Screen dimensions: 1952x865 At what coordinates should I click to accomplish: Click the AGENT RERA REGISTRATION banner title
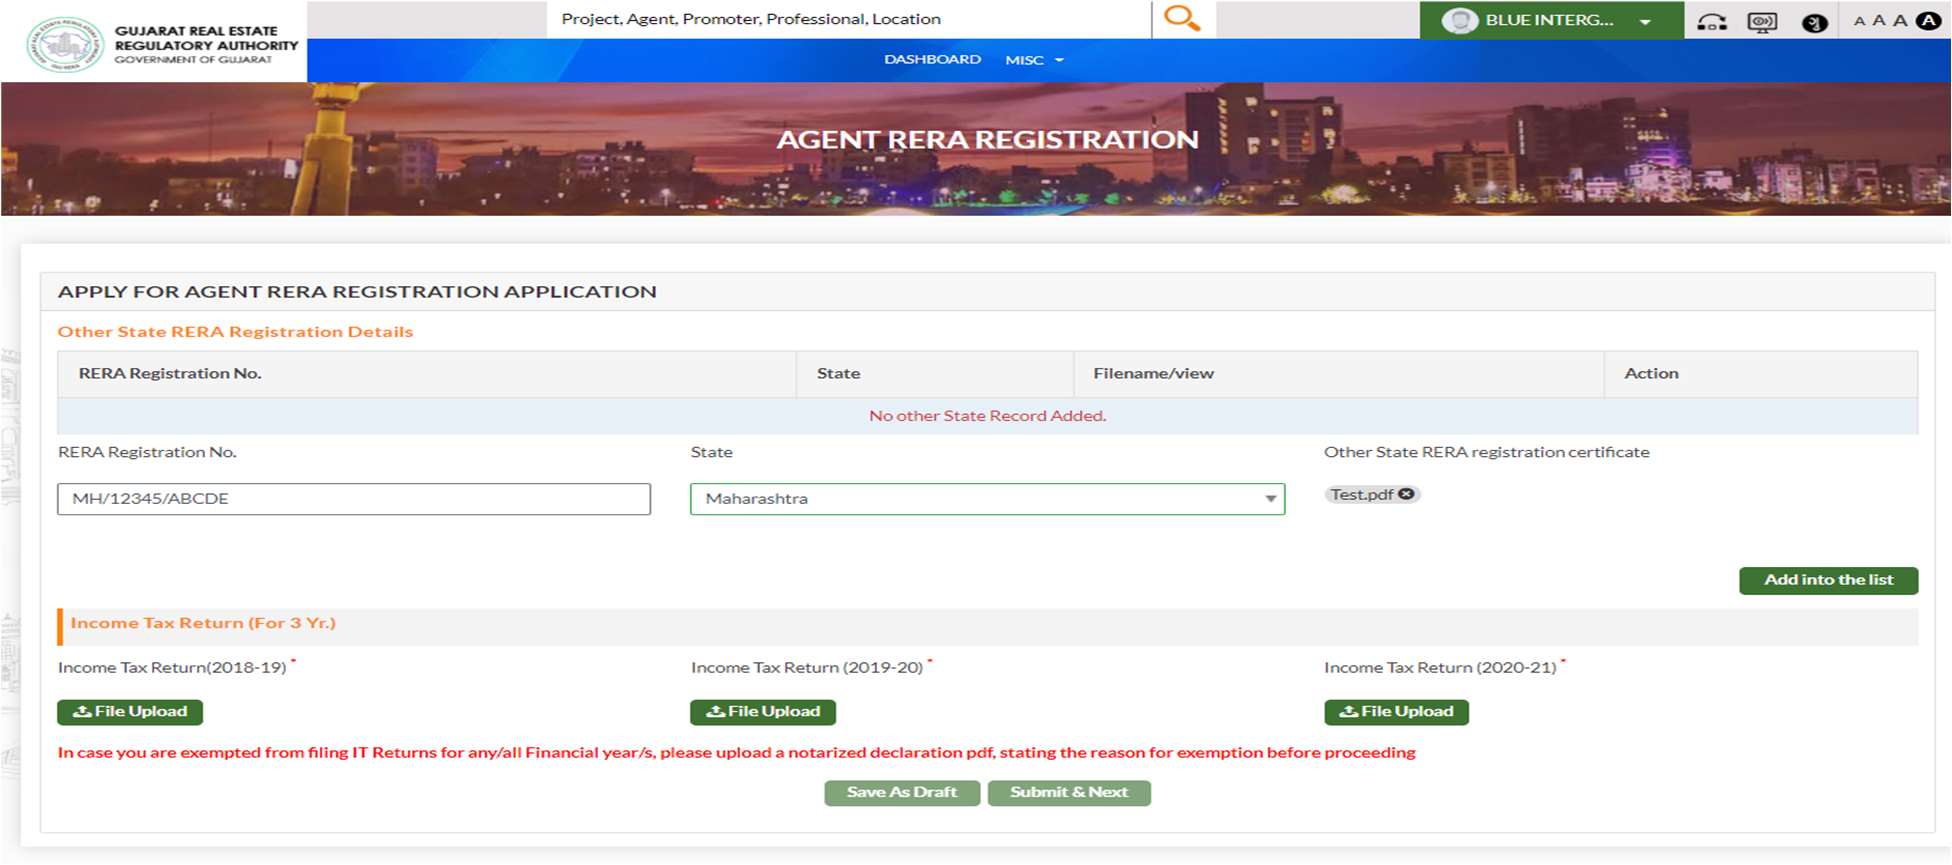point(987,140)
